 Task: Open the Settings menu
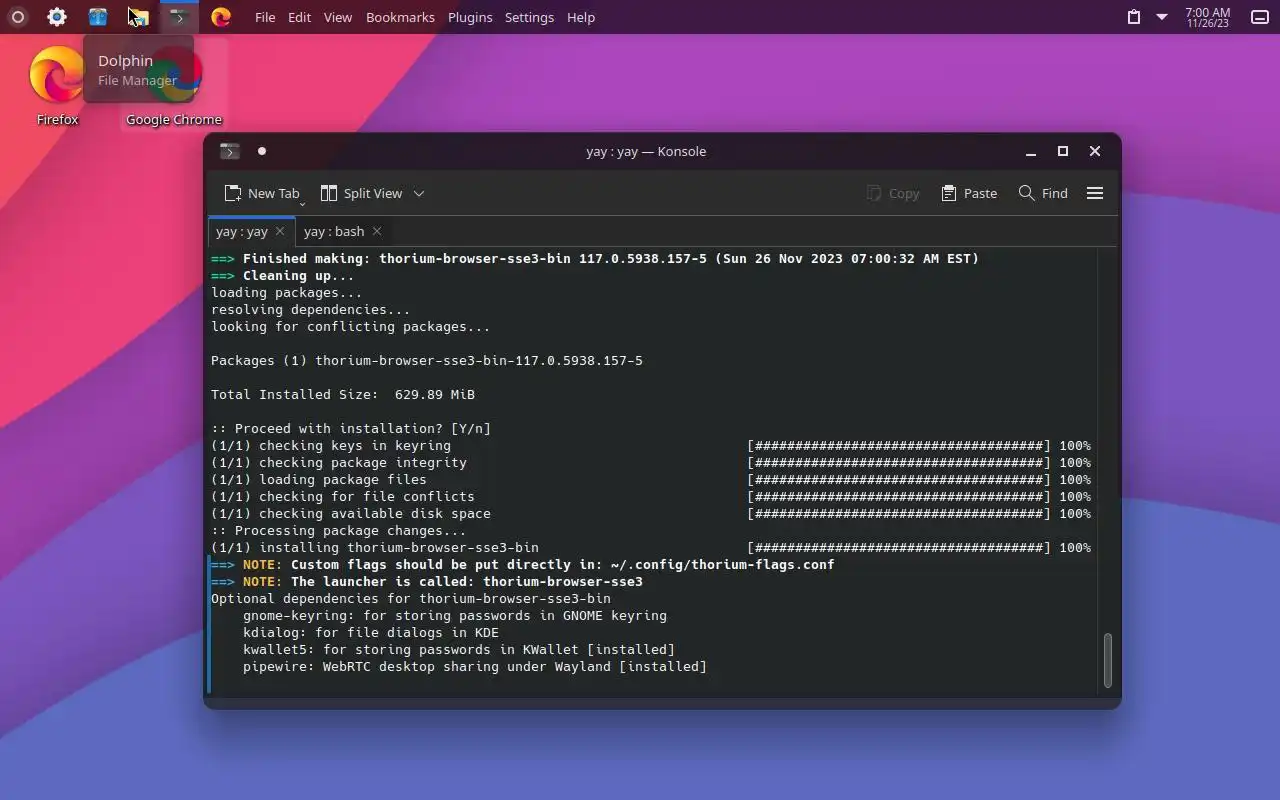[529, 17]
